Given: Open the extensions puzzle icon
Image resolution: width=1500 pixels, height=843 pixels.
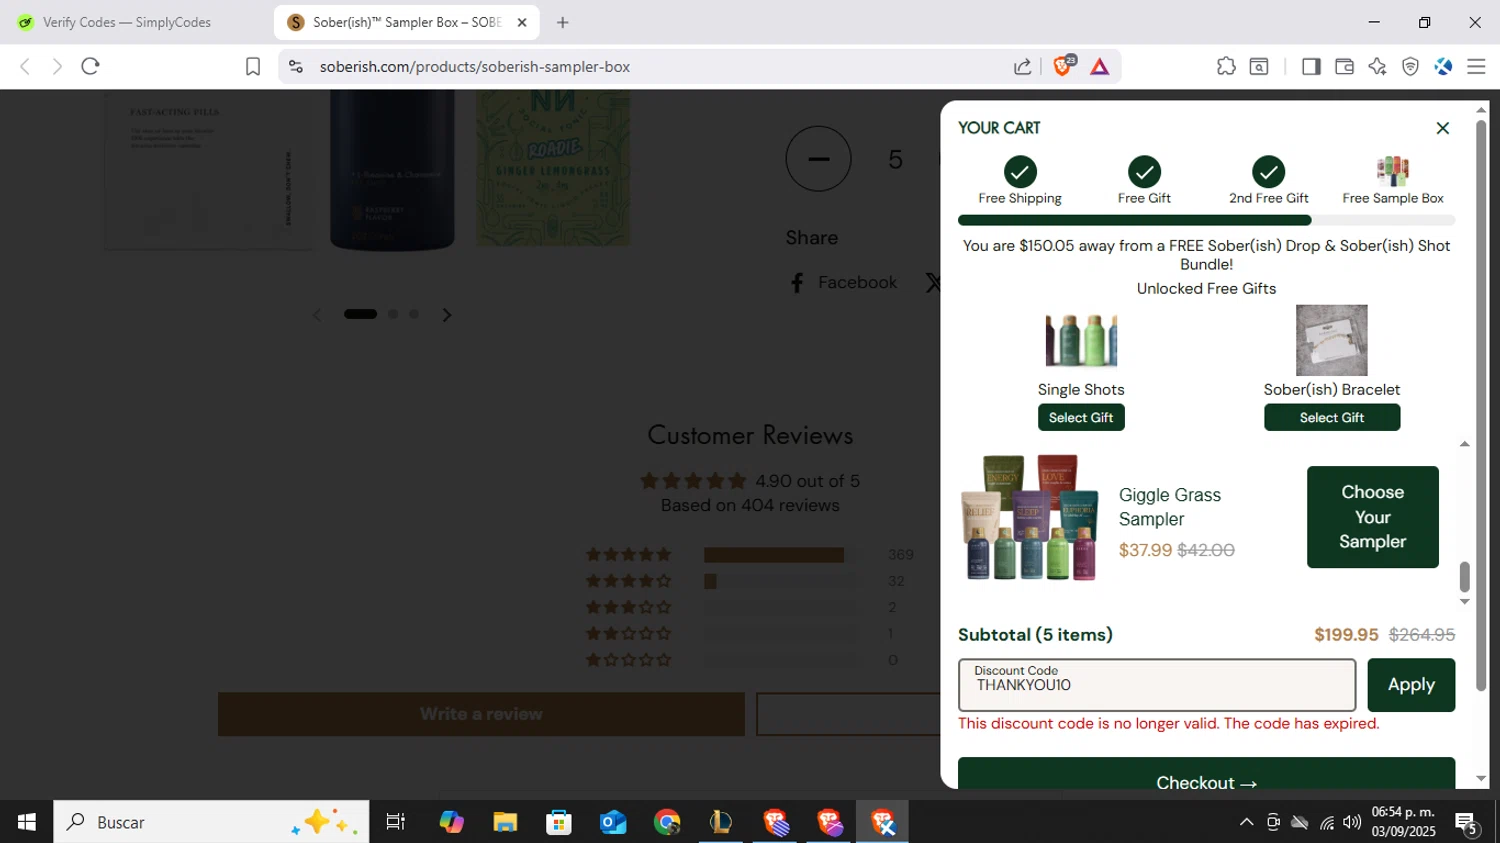Looking at the screenshot, I should [1226, 67].
